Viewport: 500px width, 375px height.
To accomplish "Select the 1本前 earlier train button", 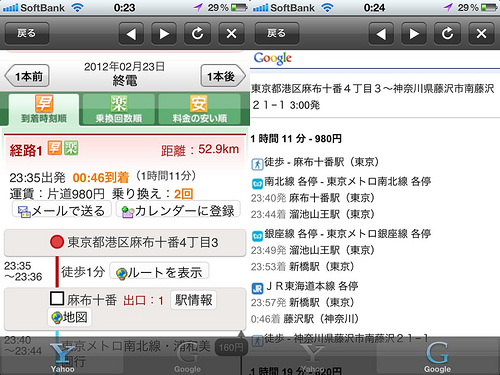I will (27, 76).
